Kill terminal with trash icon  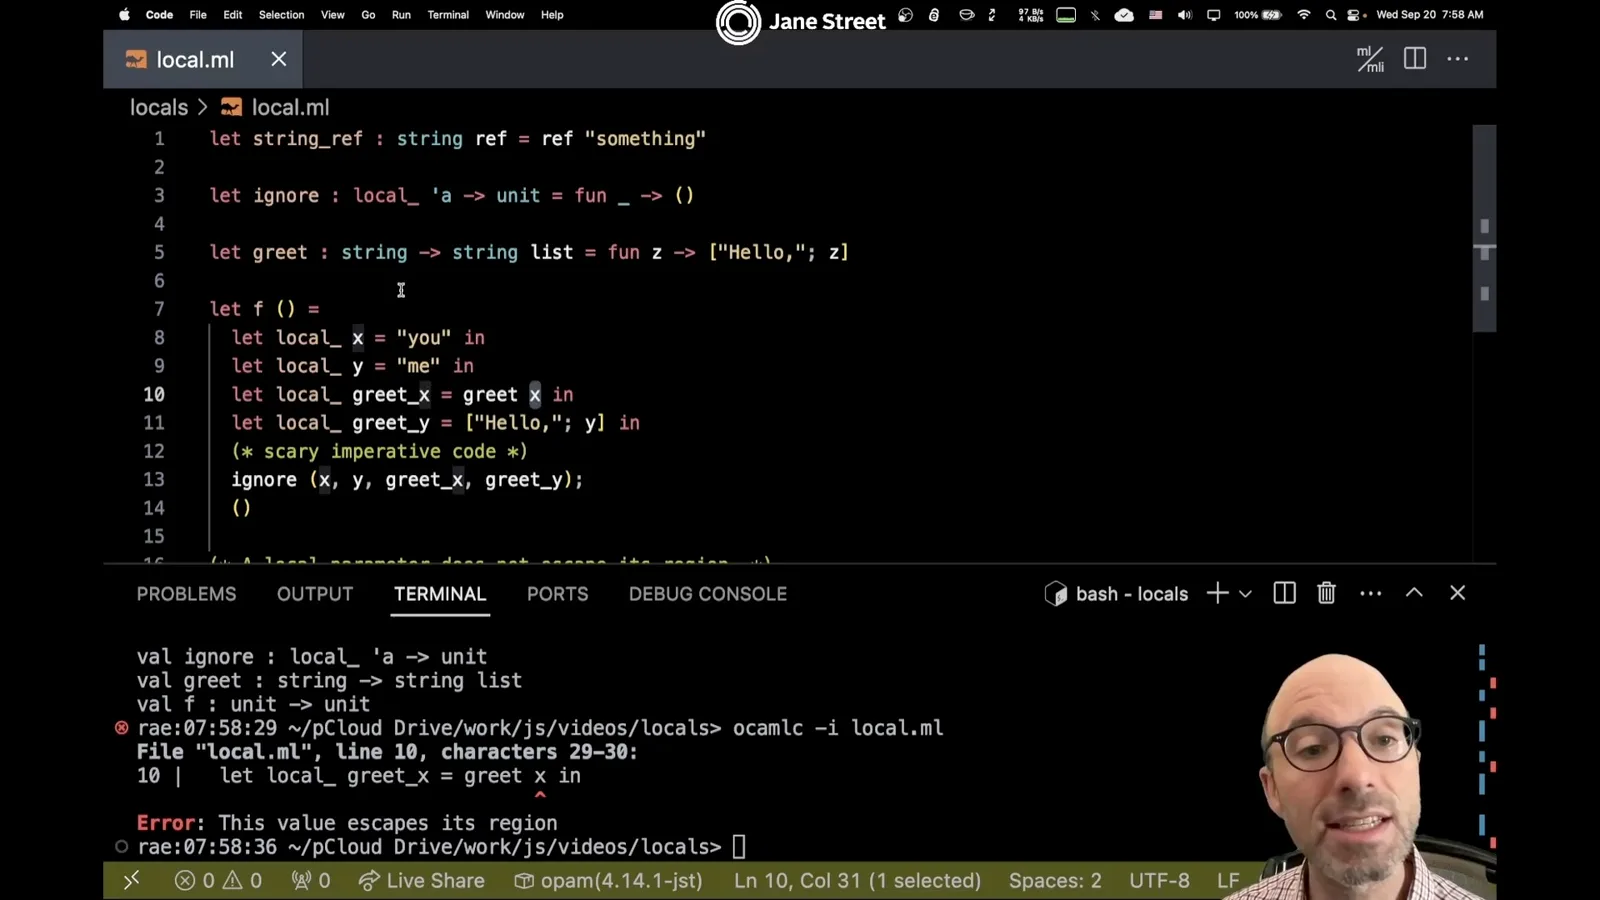coord(1326,593)
